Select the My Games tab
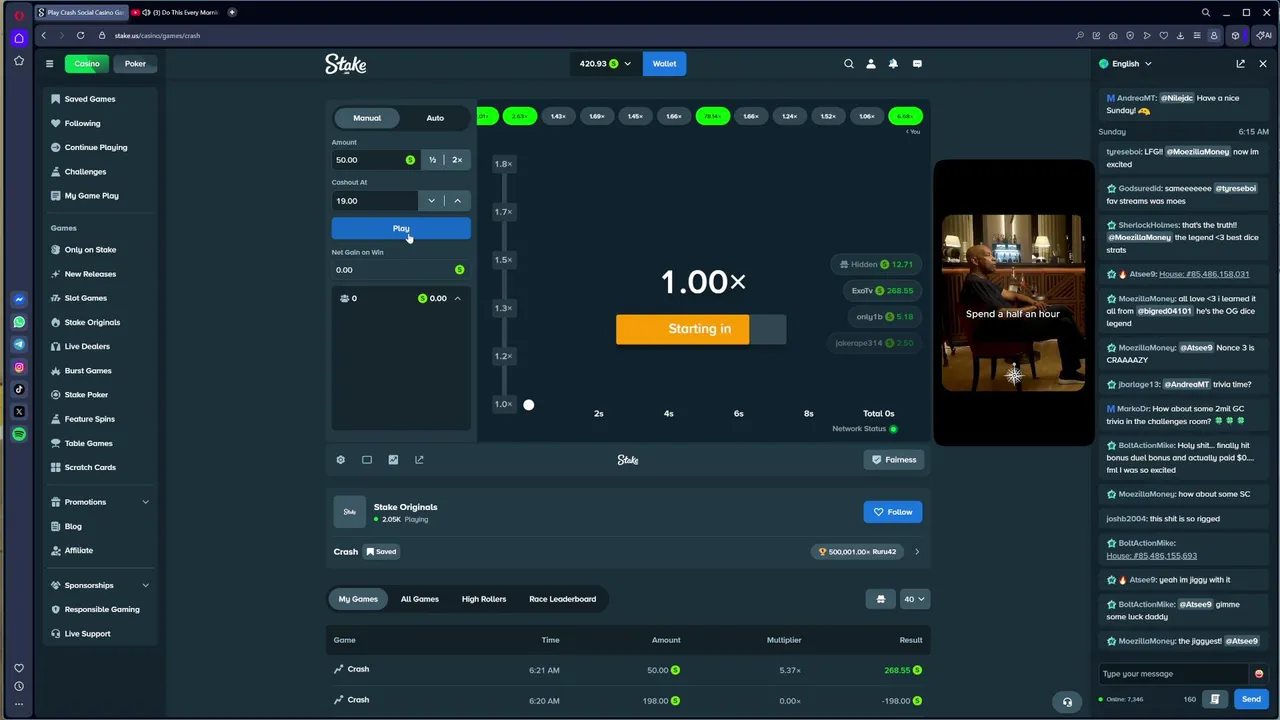This screenshot has height=720, width=1280. (358, 599)
